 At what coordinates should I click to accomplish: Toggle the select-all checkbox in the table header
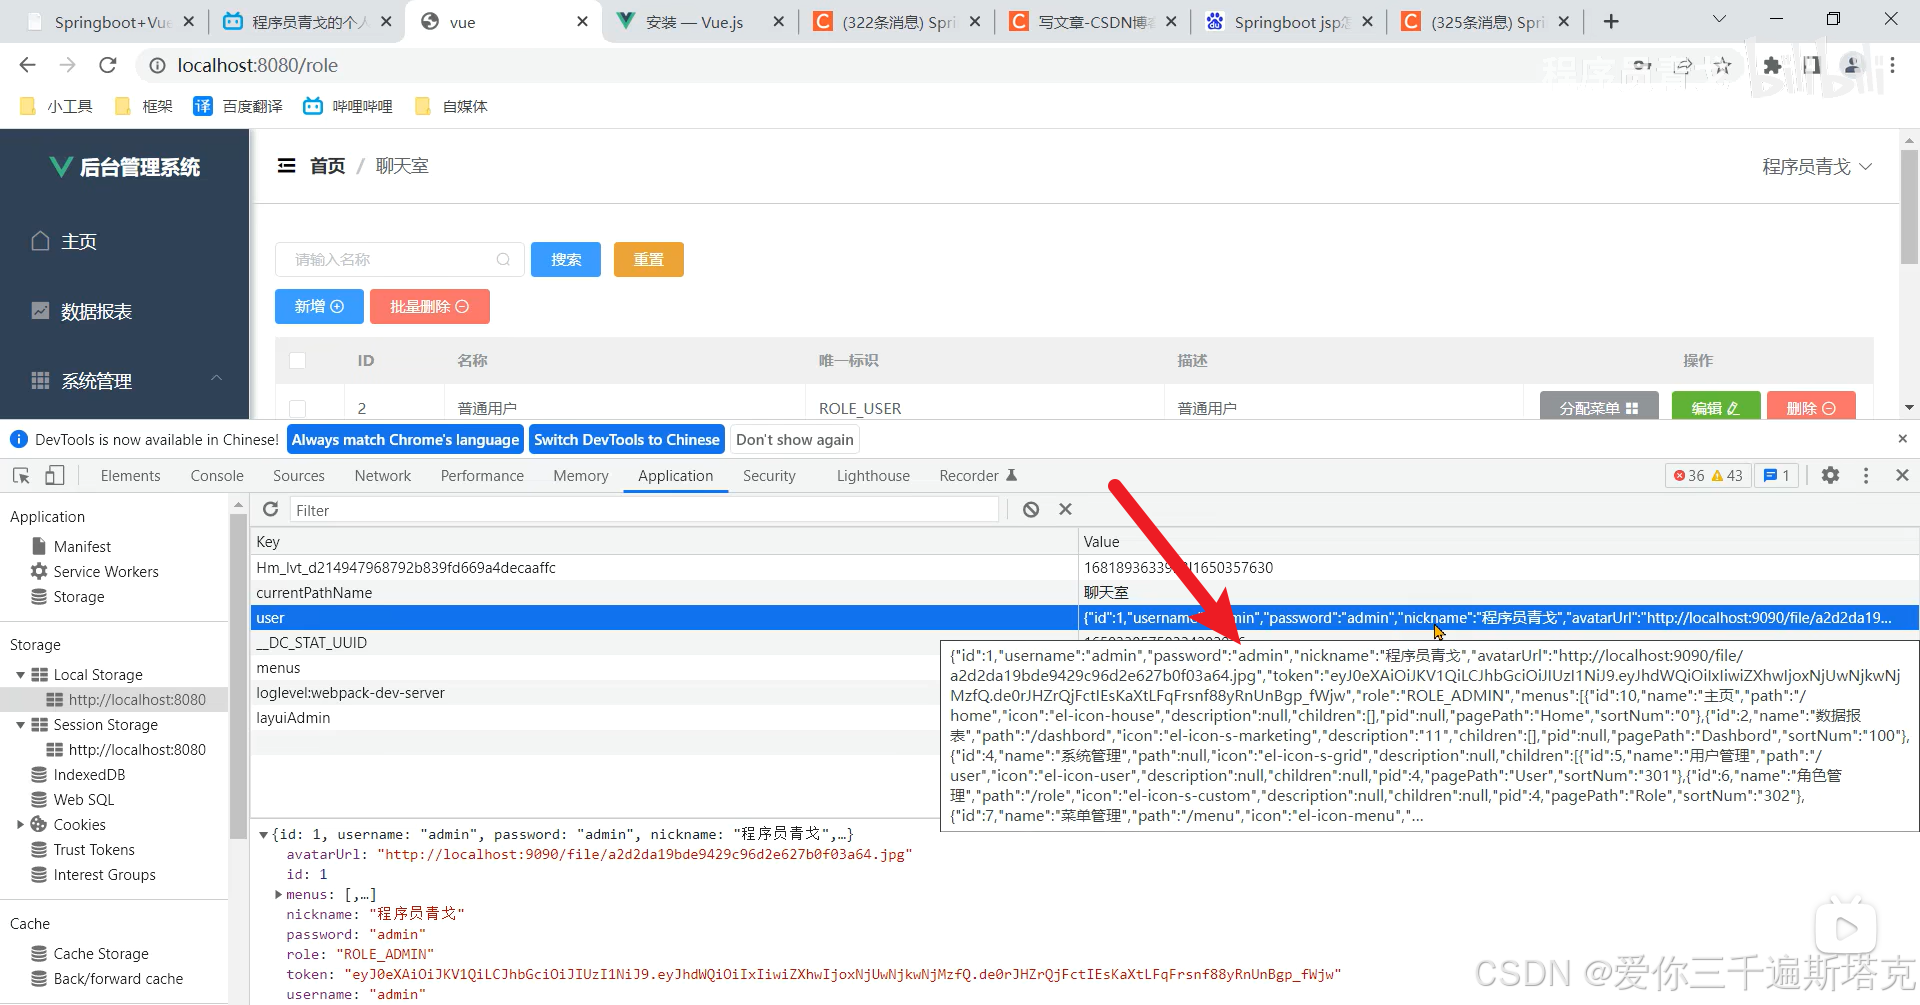296,360
